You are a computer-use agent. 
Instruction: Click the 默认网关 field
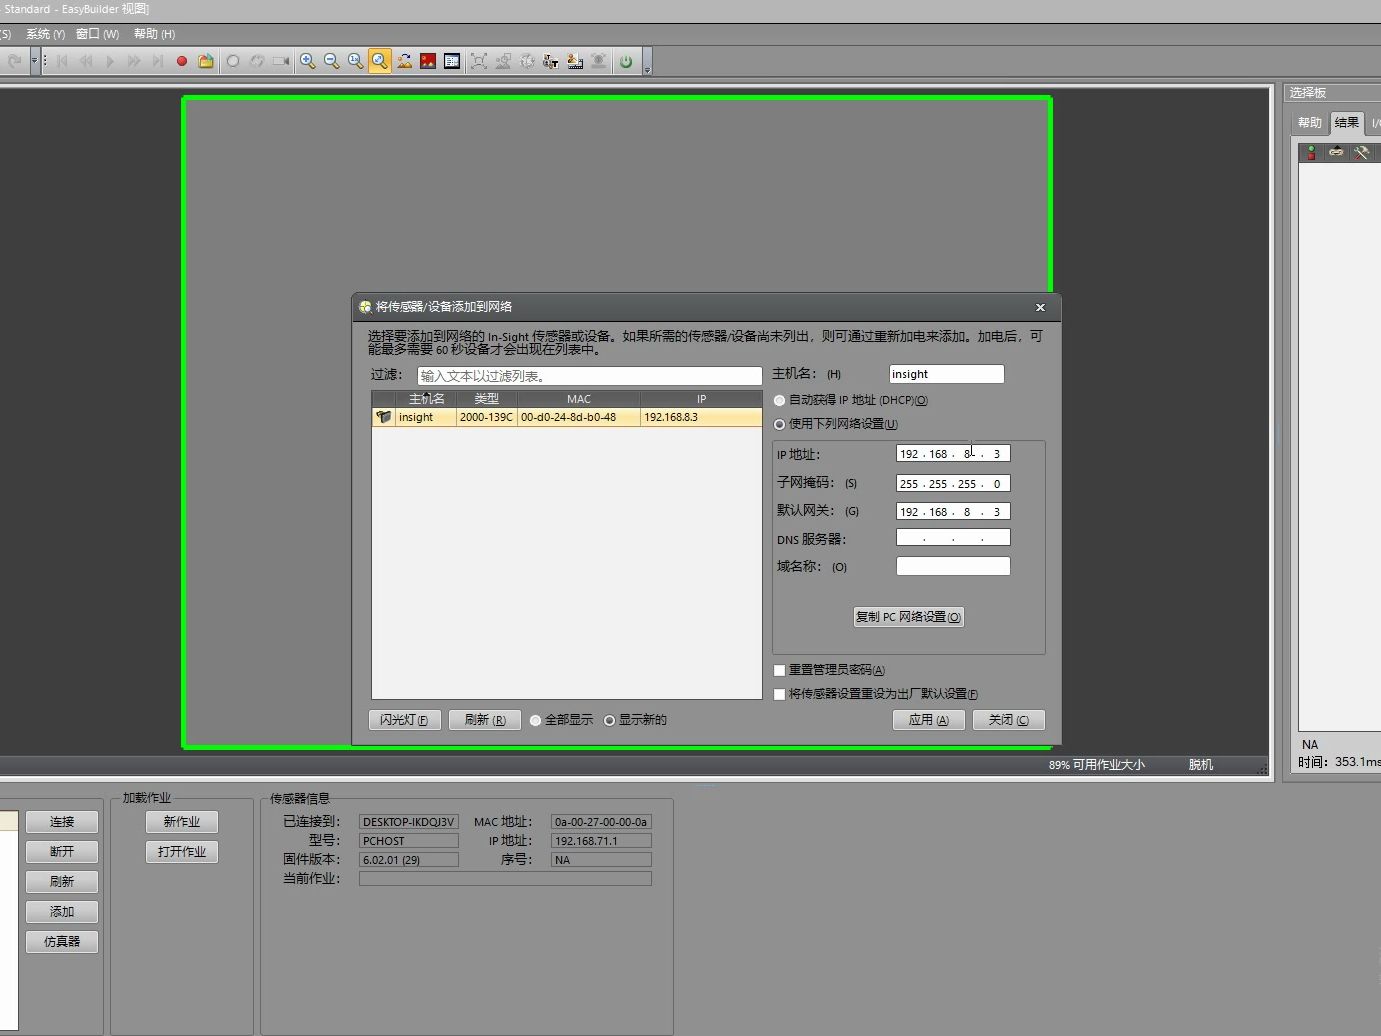click(953, 512)
